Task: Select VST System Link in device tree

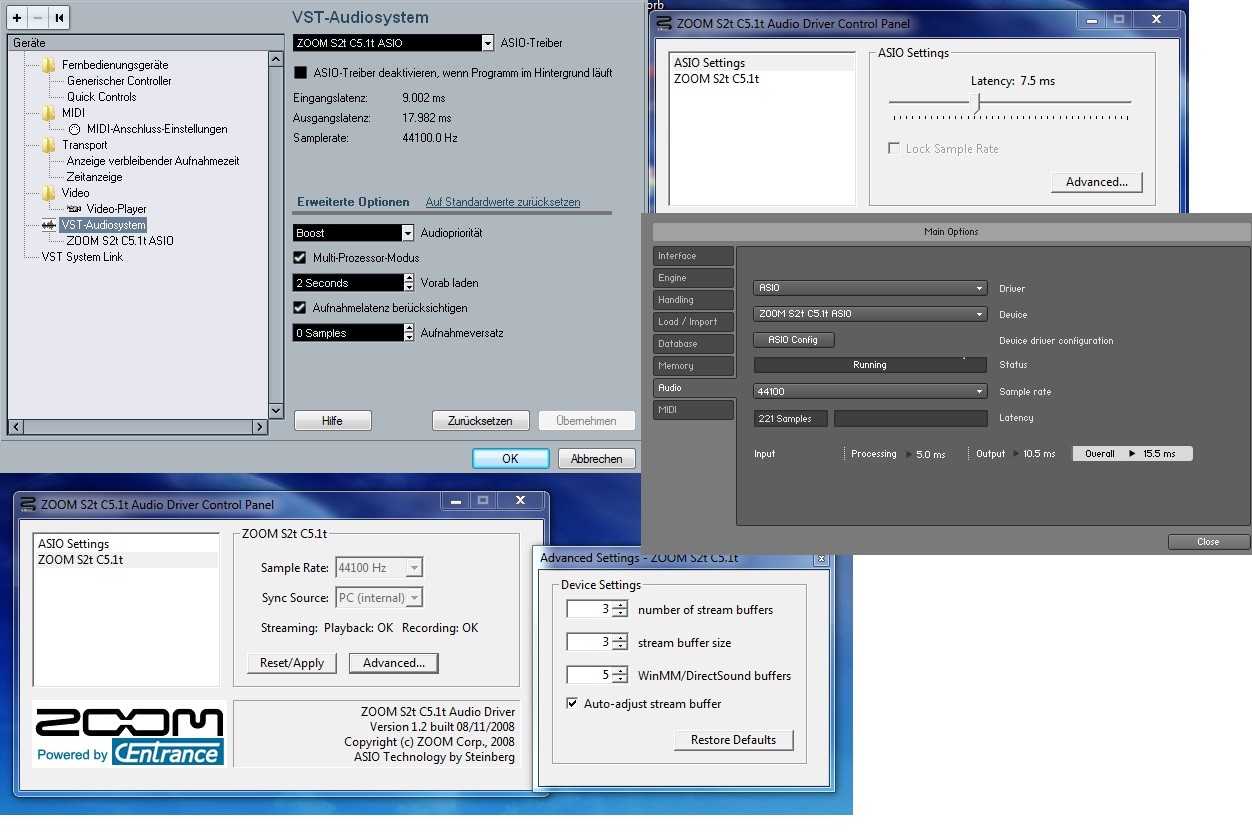Action: (82, 257)
